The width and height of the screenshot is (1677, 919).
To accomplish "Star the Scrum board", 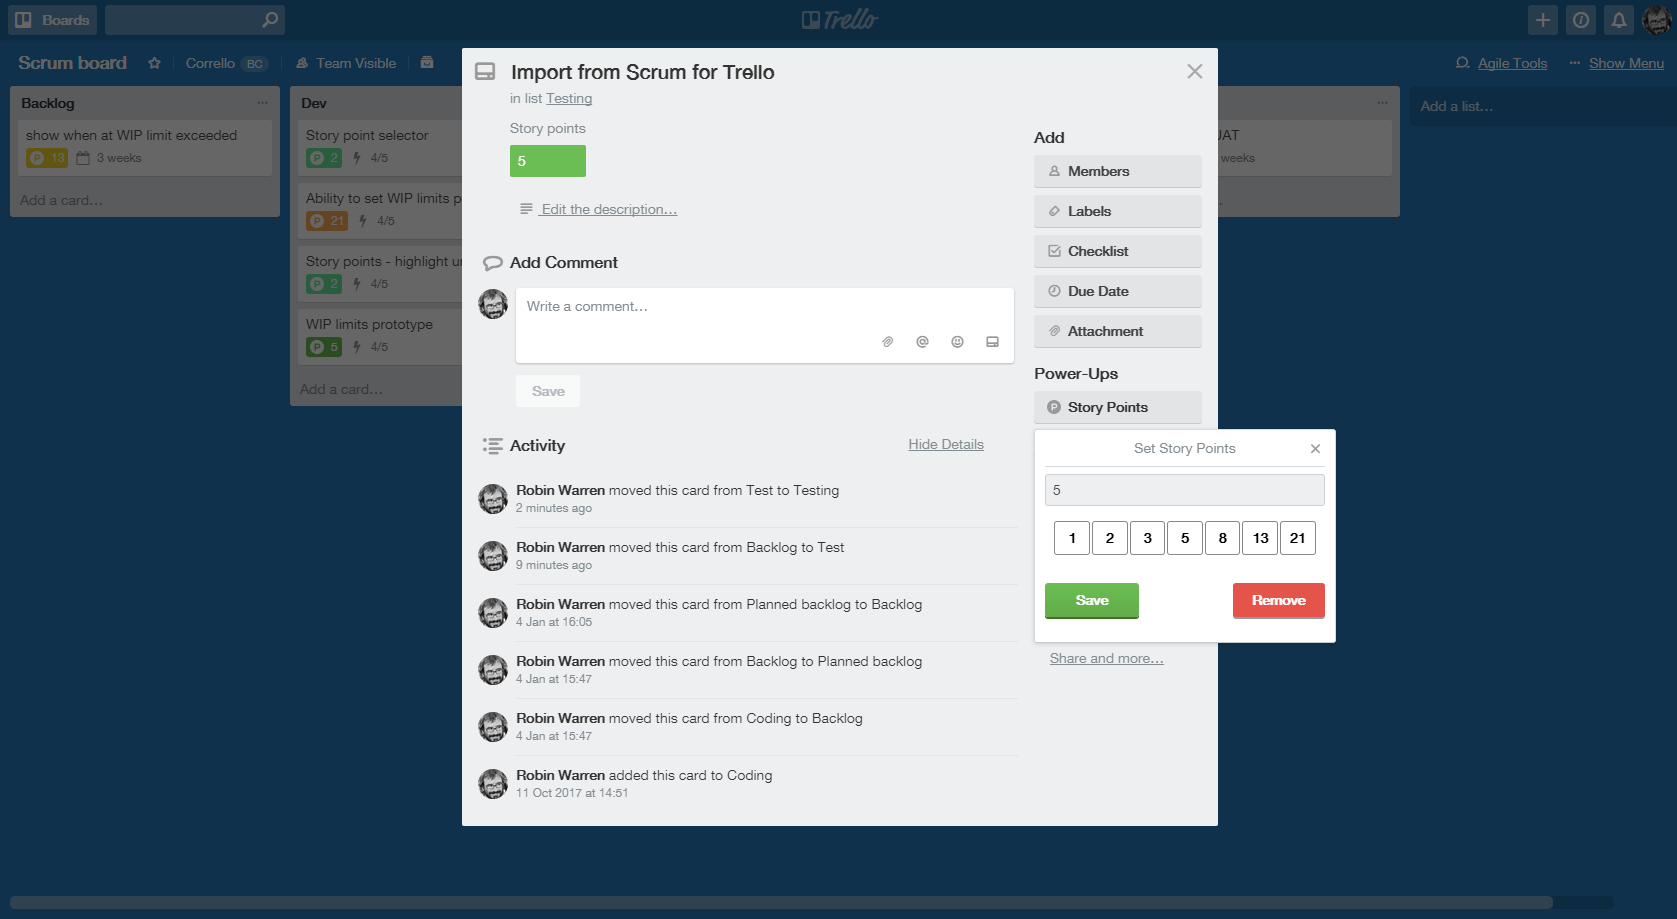I will click(155, 62).
